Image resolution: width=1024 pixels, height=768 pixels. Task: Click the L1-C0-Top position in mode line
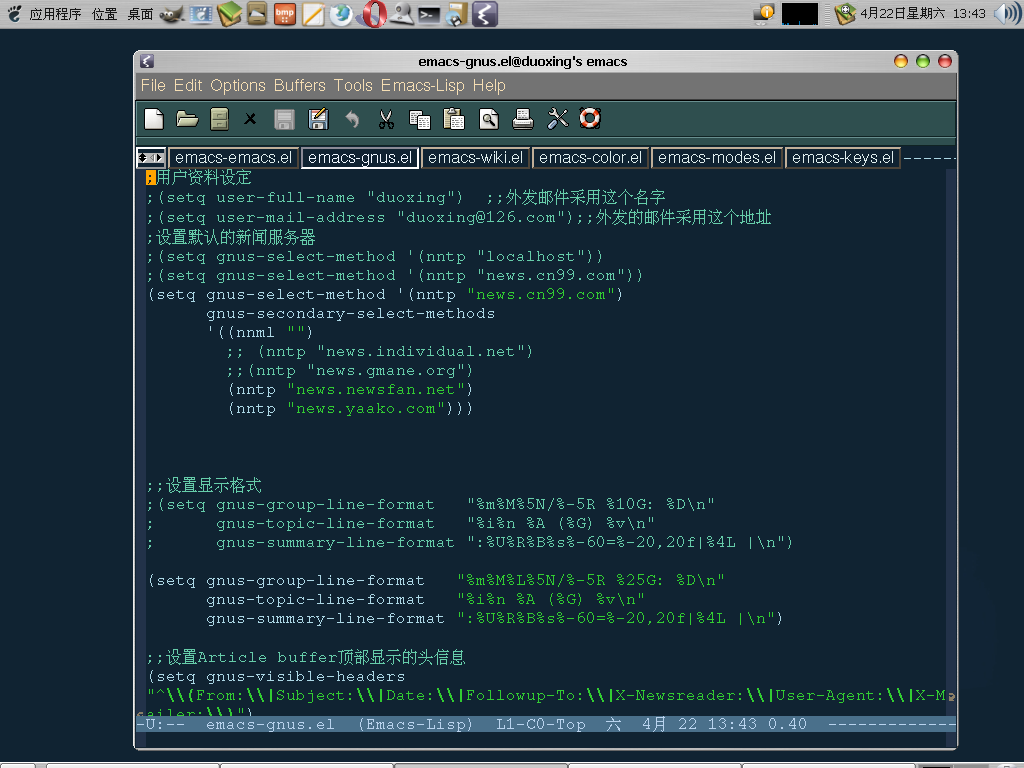tap(541, 724)
